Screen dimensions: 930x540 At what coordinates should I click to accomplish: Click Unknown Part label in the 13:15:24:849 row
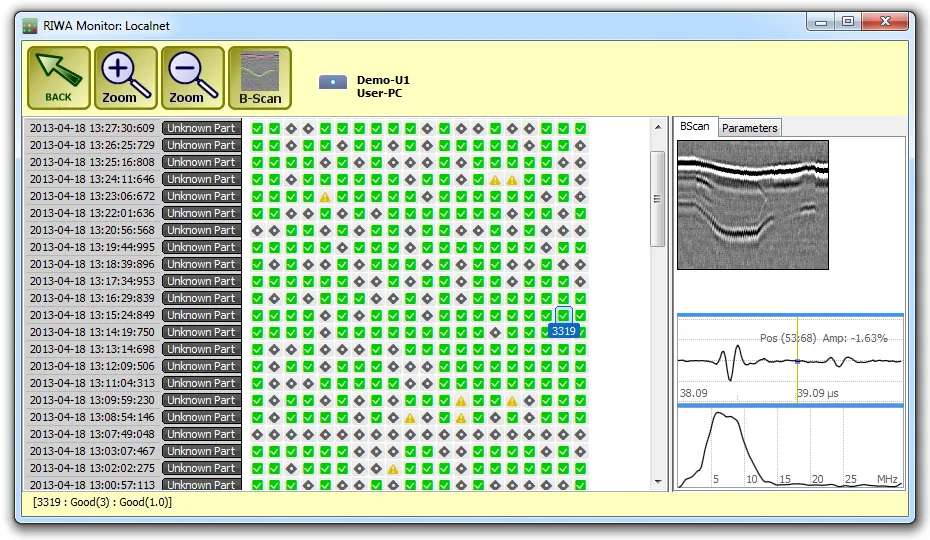(x=201, y=315)
